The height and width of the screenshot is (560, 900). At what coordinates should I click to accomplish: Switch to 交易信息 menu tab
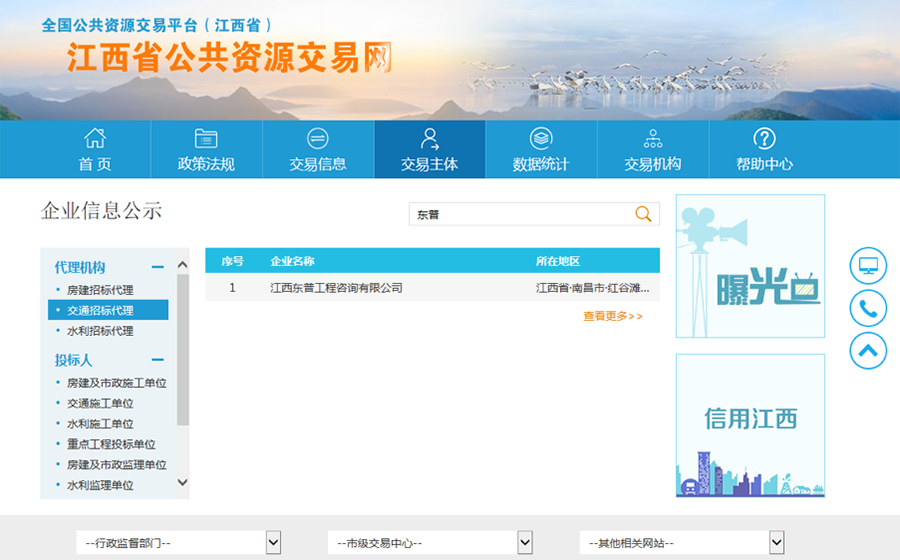[318, 150]
